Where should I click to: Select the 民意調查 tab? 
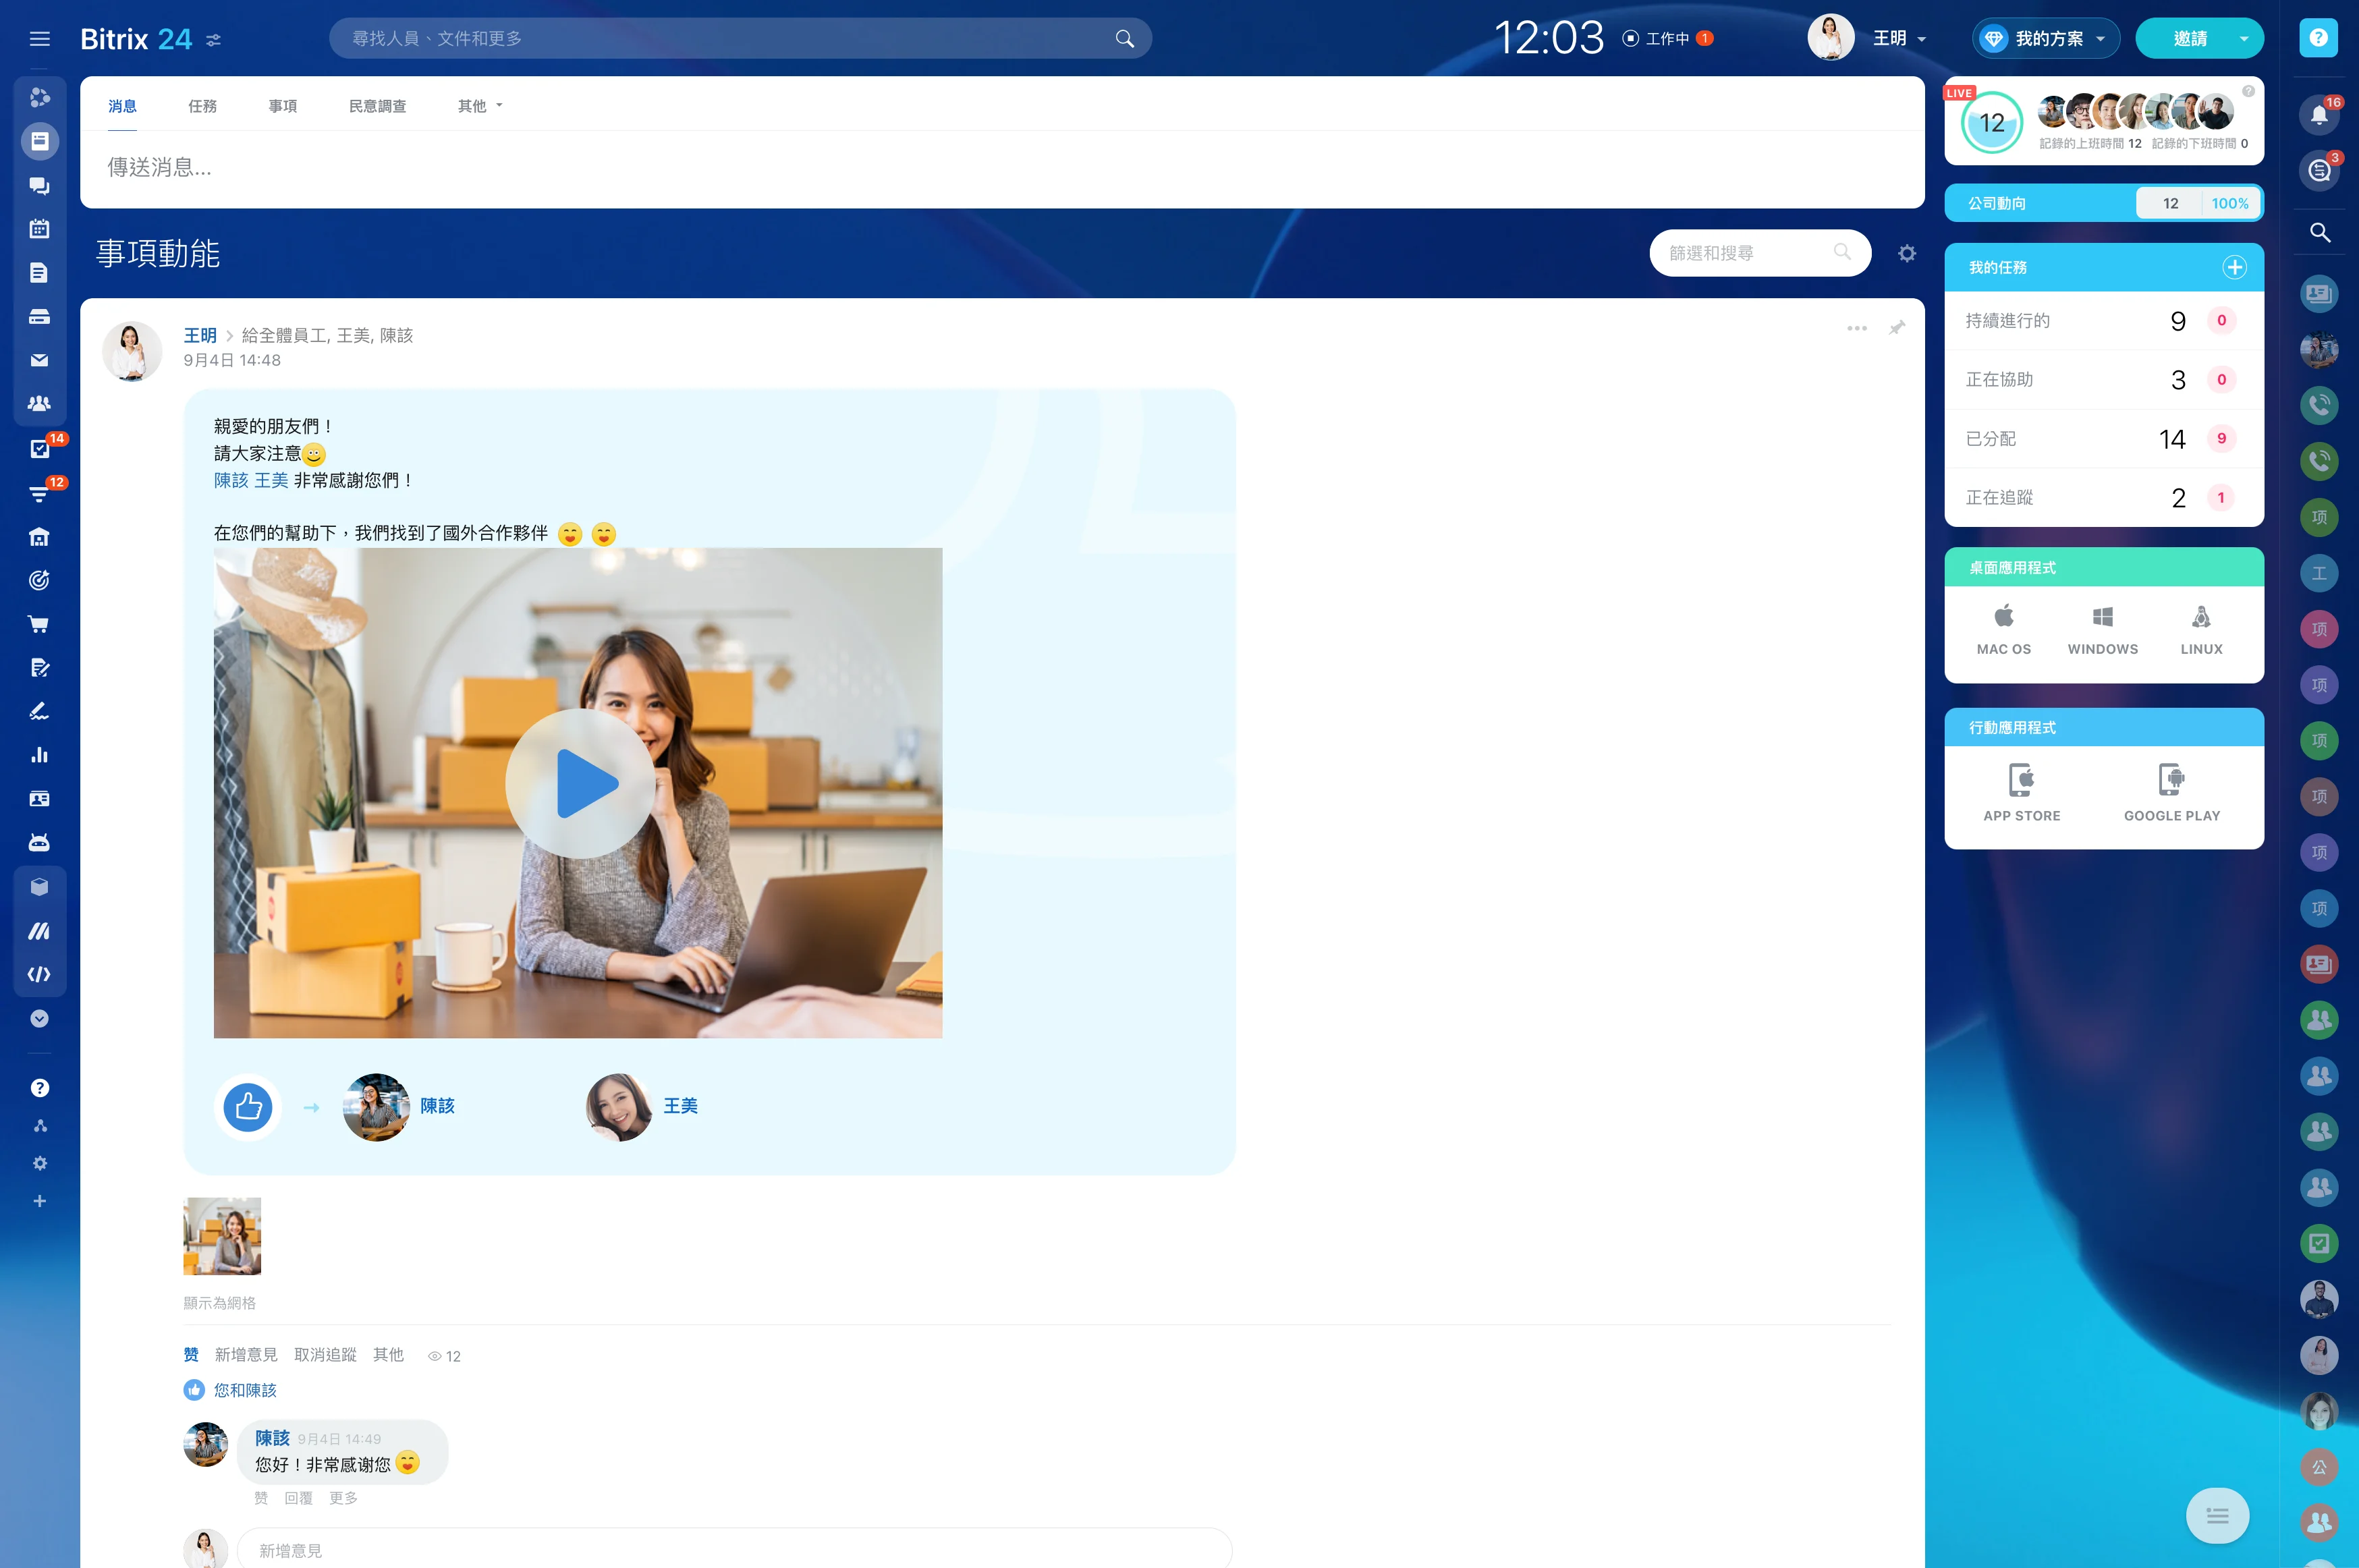click(x=377, y=106)
